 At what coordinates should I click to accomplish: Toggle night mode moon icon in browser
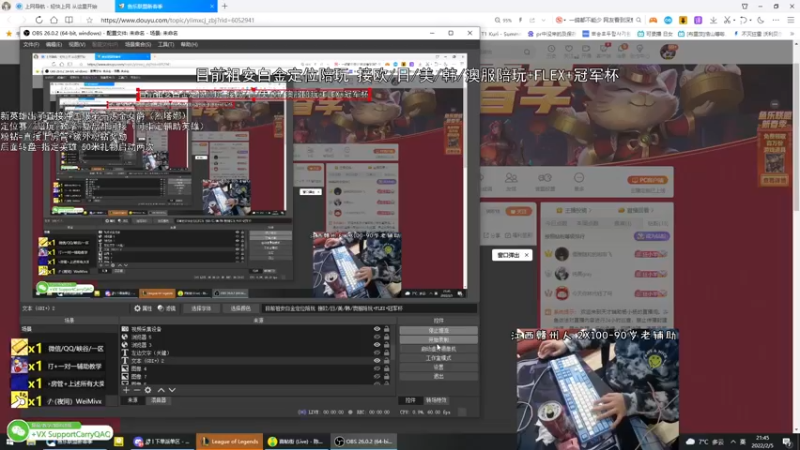pos(761,20)
